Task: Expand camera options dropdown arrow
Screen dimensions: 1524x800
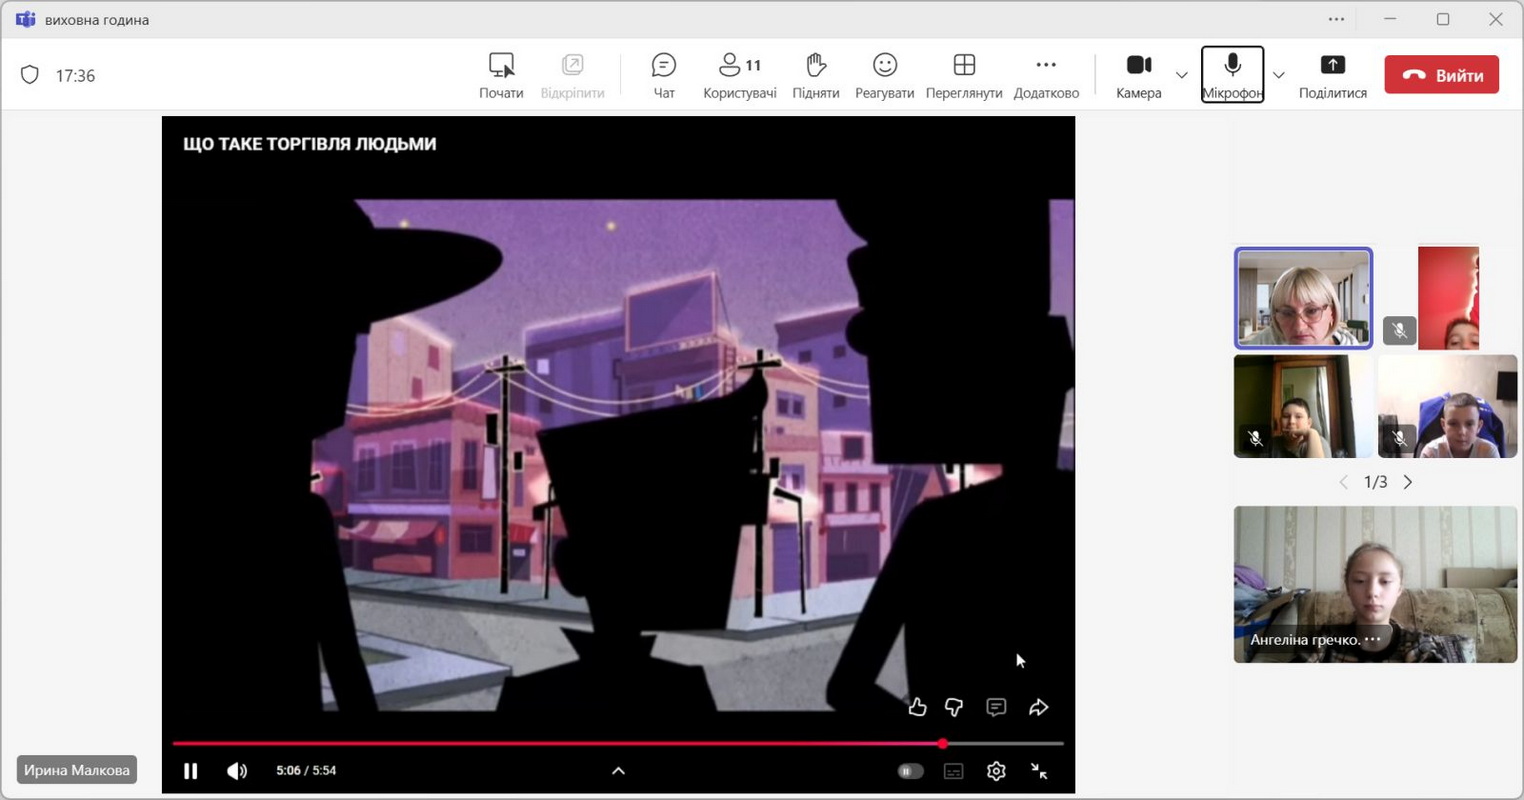Action: point(1181,75)
